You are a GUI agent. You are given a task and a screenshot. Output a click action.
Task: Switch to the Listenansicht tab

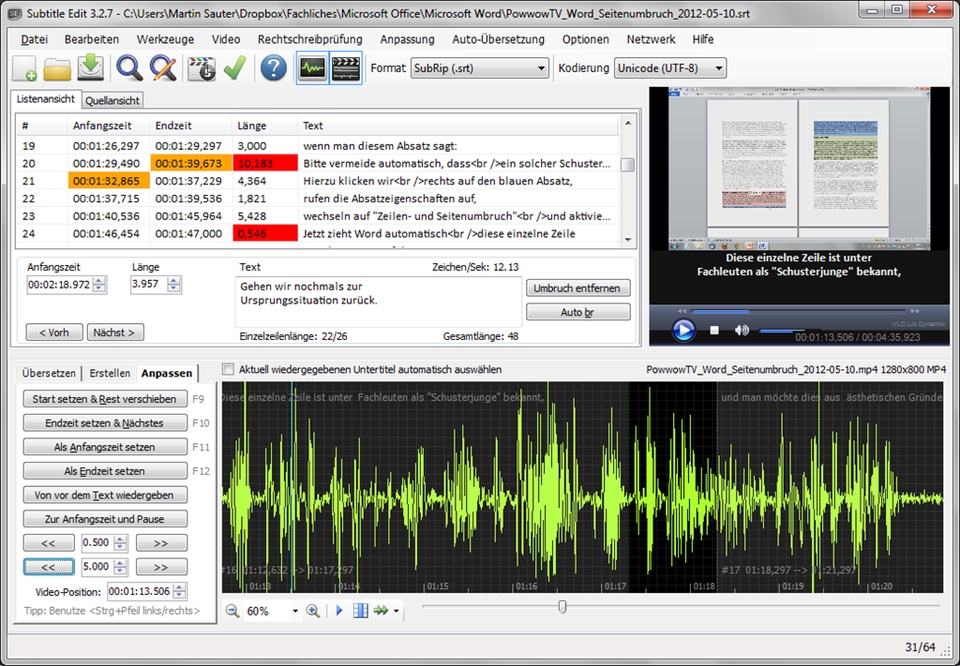point(46,99)
